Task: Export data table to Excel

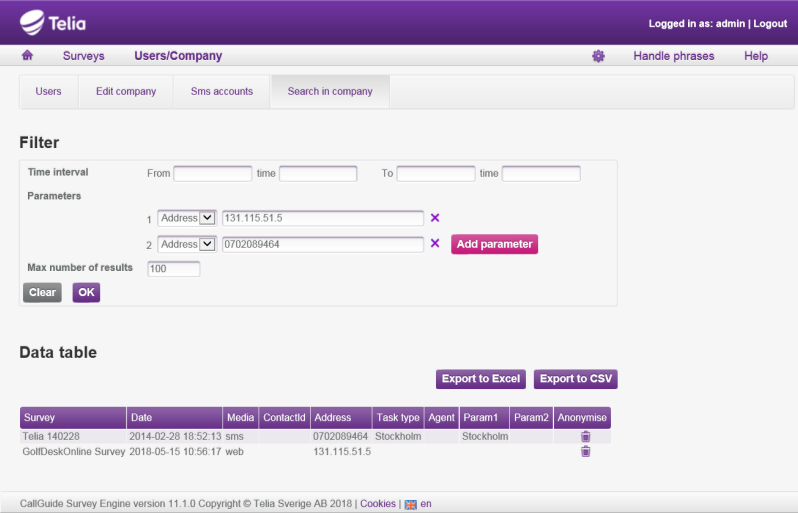Action: point(481,379)
